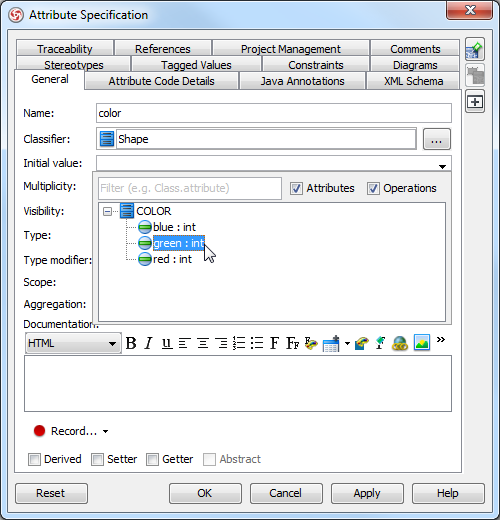
Task: Click the red attribute icon
Action: click(x=145, y=259)
